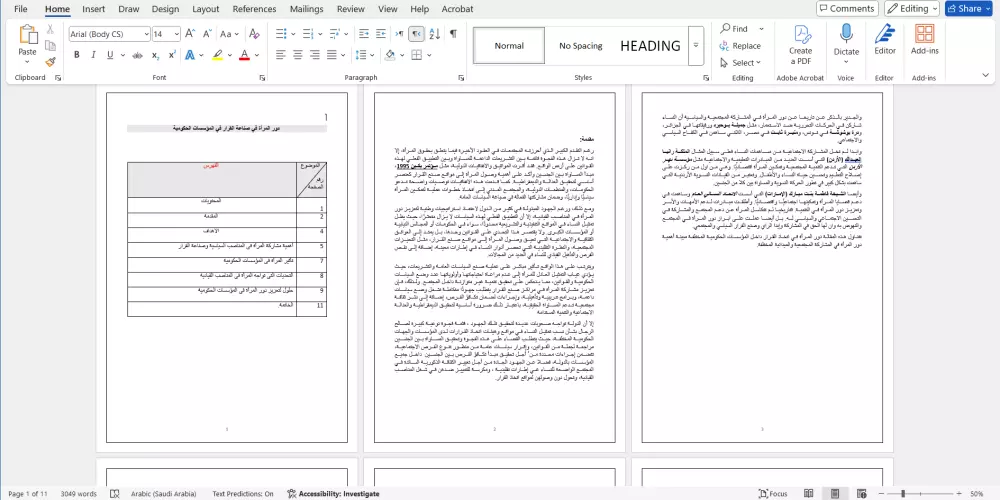Sort text with the A-Z icon
Image resolution: width=1000 pixels, height=500 pixels.
tap(435, 34)
